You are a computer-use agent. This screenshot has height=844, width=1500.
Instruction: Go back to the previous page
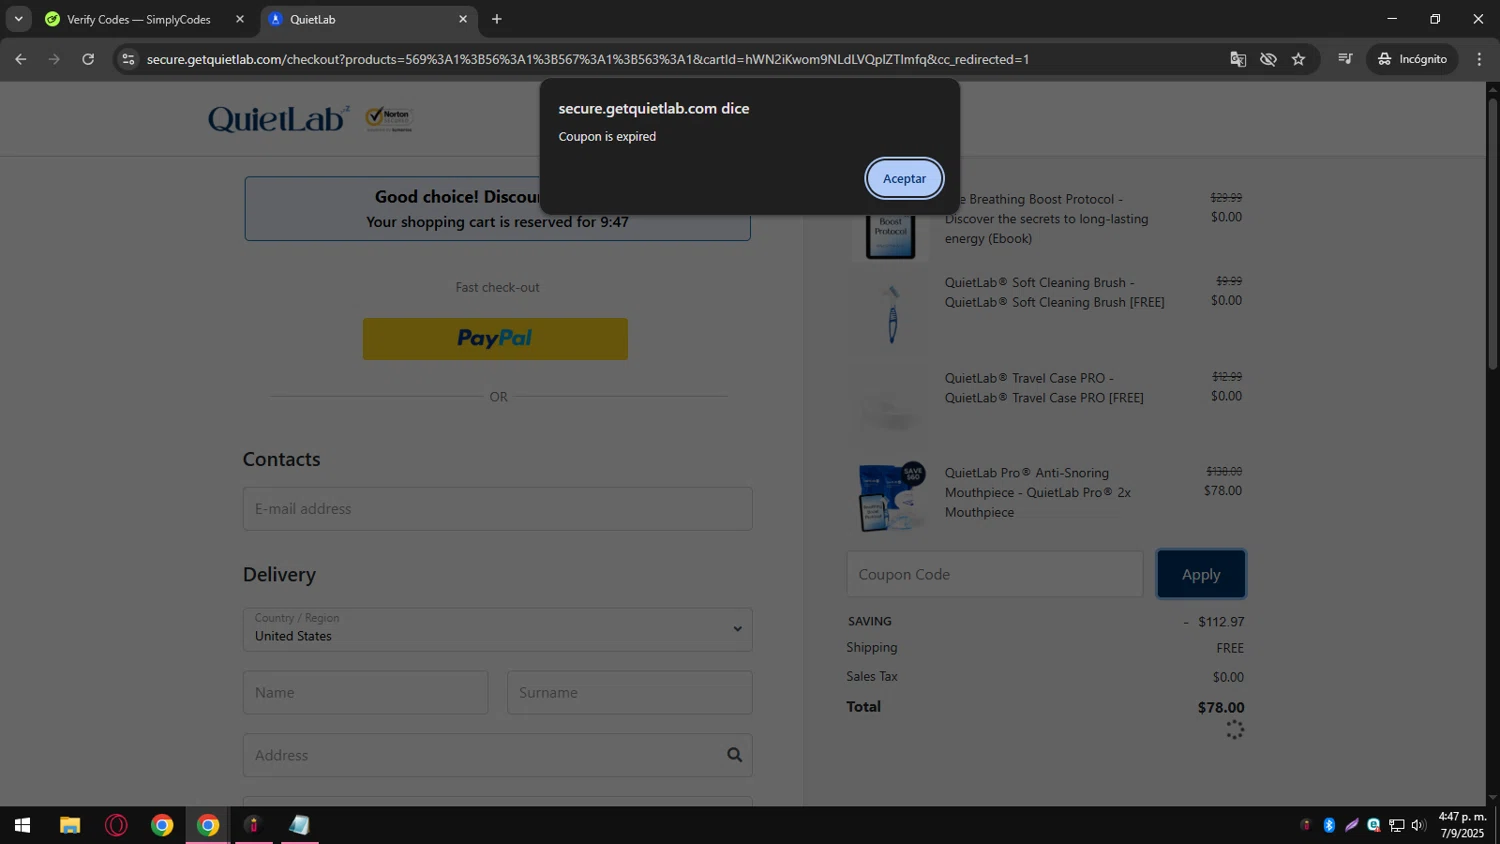(x=20, y=59)
